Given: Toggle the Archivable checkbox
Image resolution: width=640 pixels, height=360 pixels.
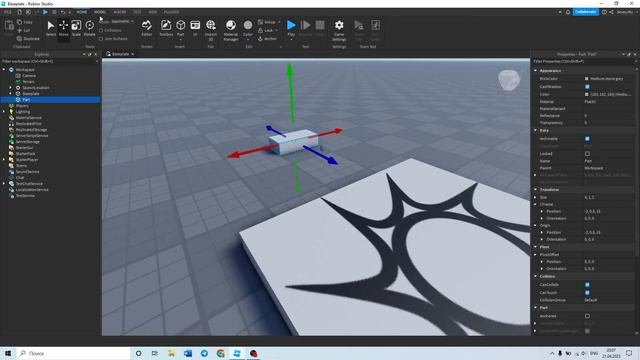Looking at the screenshot, I should 587,139.
